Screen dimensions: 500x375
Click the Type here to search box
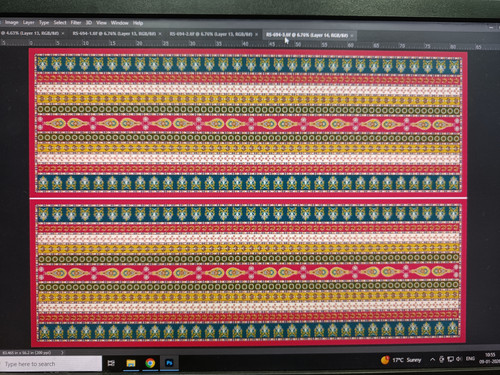[x=51, y=364]
